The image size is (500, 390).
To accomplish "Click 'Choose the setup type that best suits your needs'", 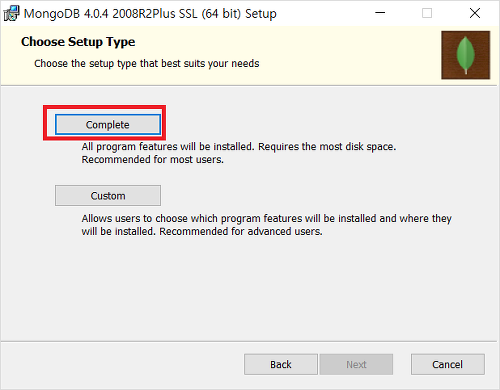I will pos(147,63).
